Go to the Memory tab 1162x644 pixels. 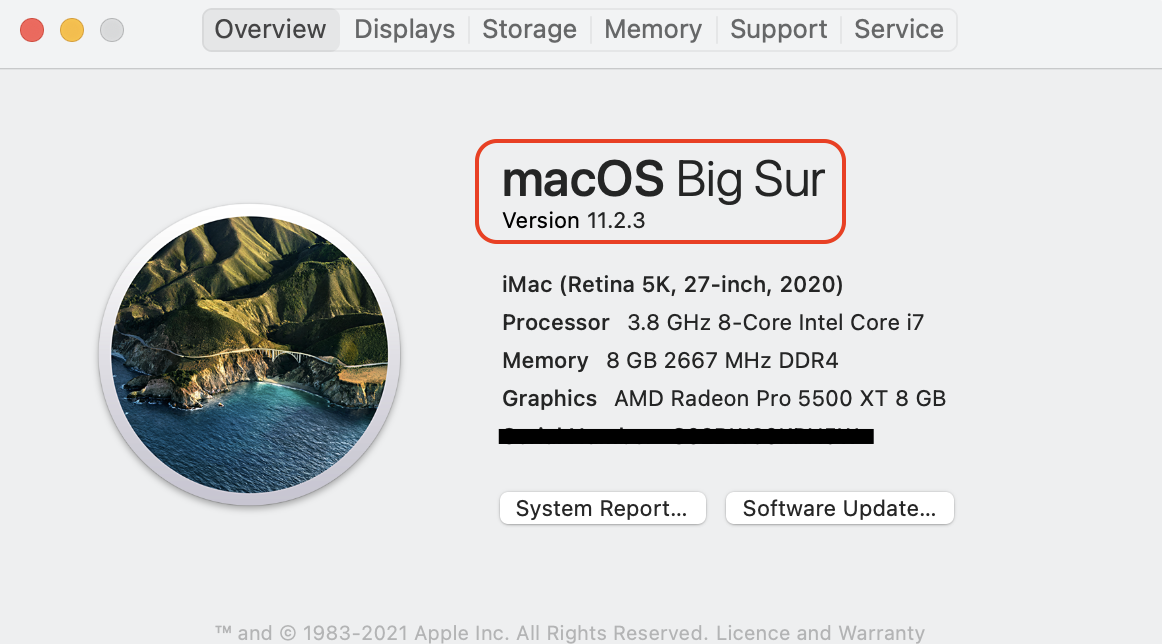click(x=653, y=30)
